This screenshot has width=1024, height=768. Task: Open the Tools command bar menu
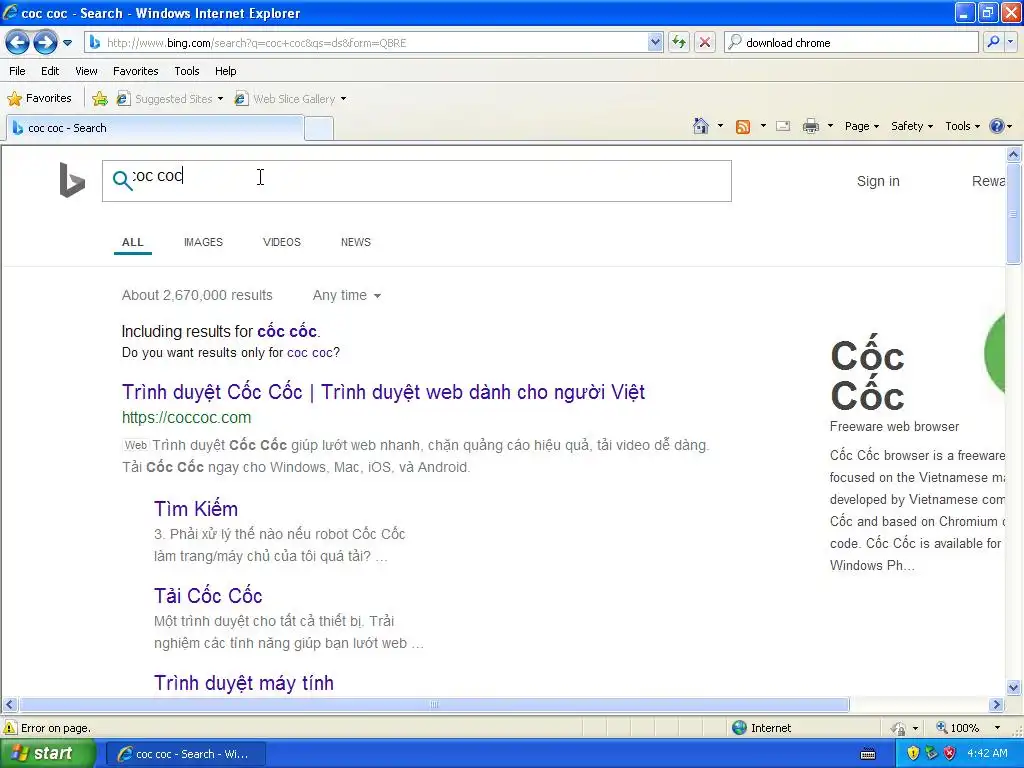point(963,126)
